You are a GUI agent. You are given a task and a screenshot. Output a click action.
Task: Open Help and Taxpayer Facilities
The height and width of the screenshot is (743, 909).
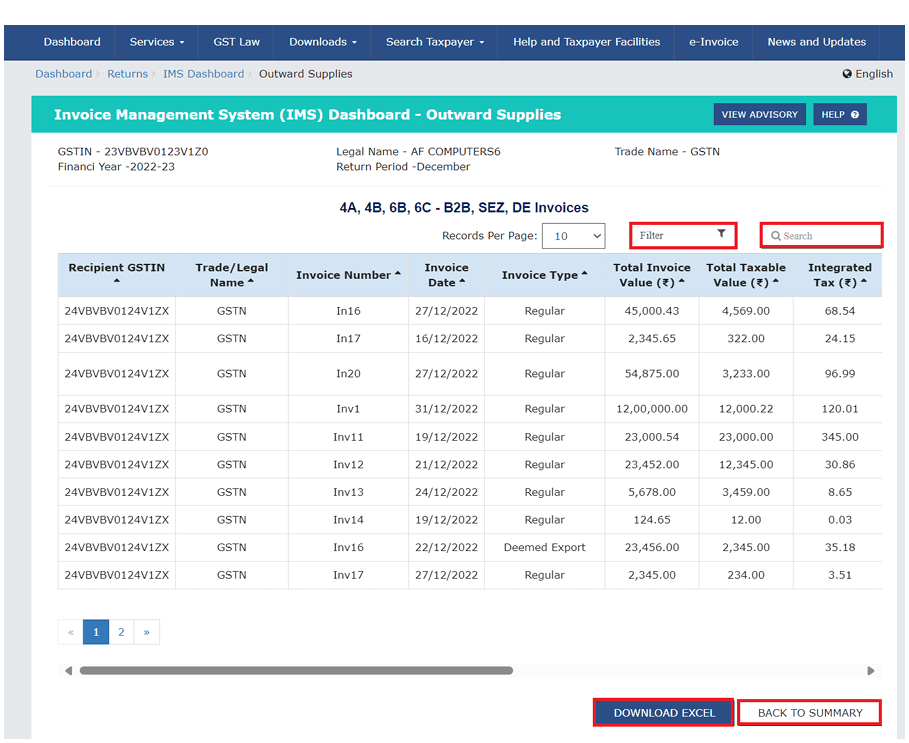[x=586, y=42]
